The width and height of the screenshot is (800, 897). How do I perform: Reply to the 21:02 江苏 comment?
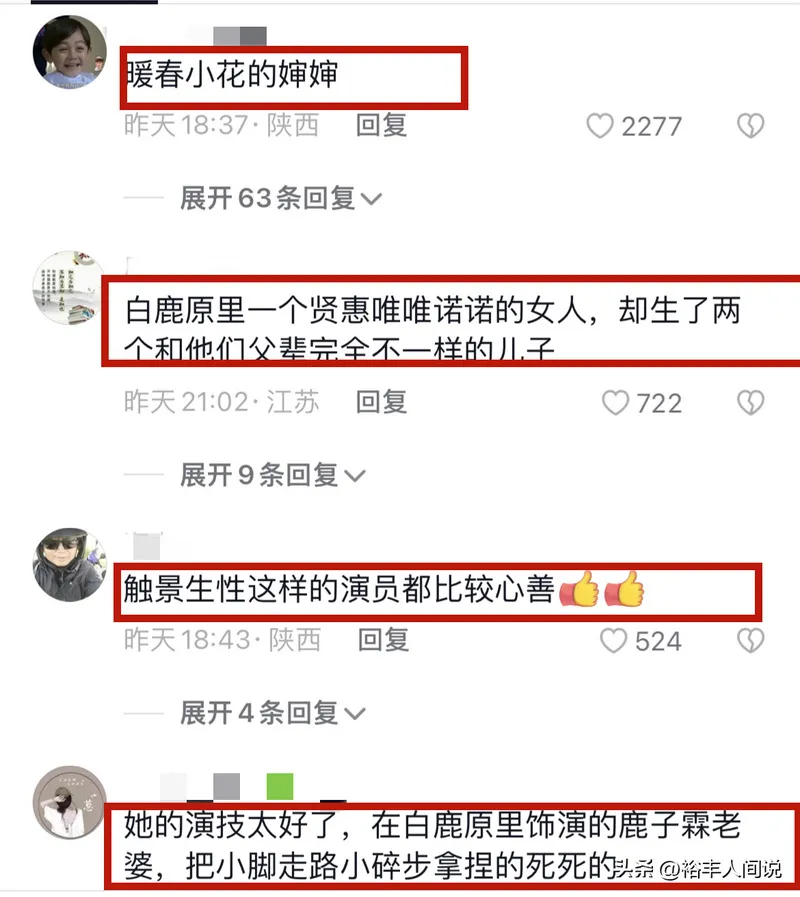[381, 402]
